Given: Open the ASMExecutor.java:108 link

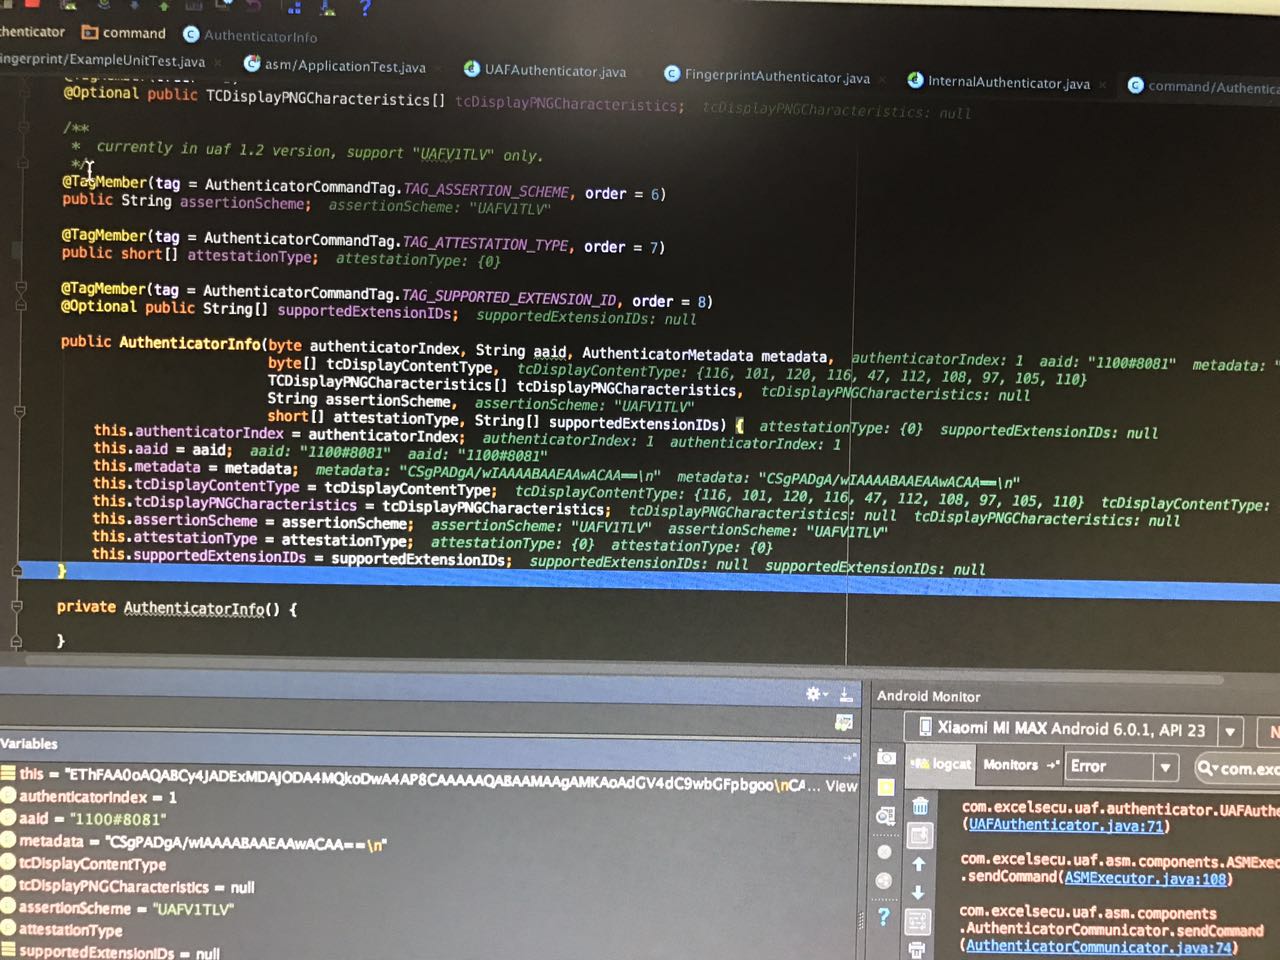Looking at the screenshot, I should [x=1145, y=878].
